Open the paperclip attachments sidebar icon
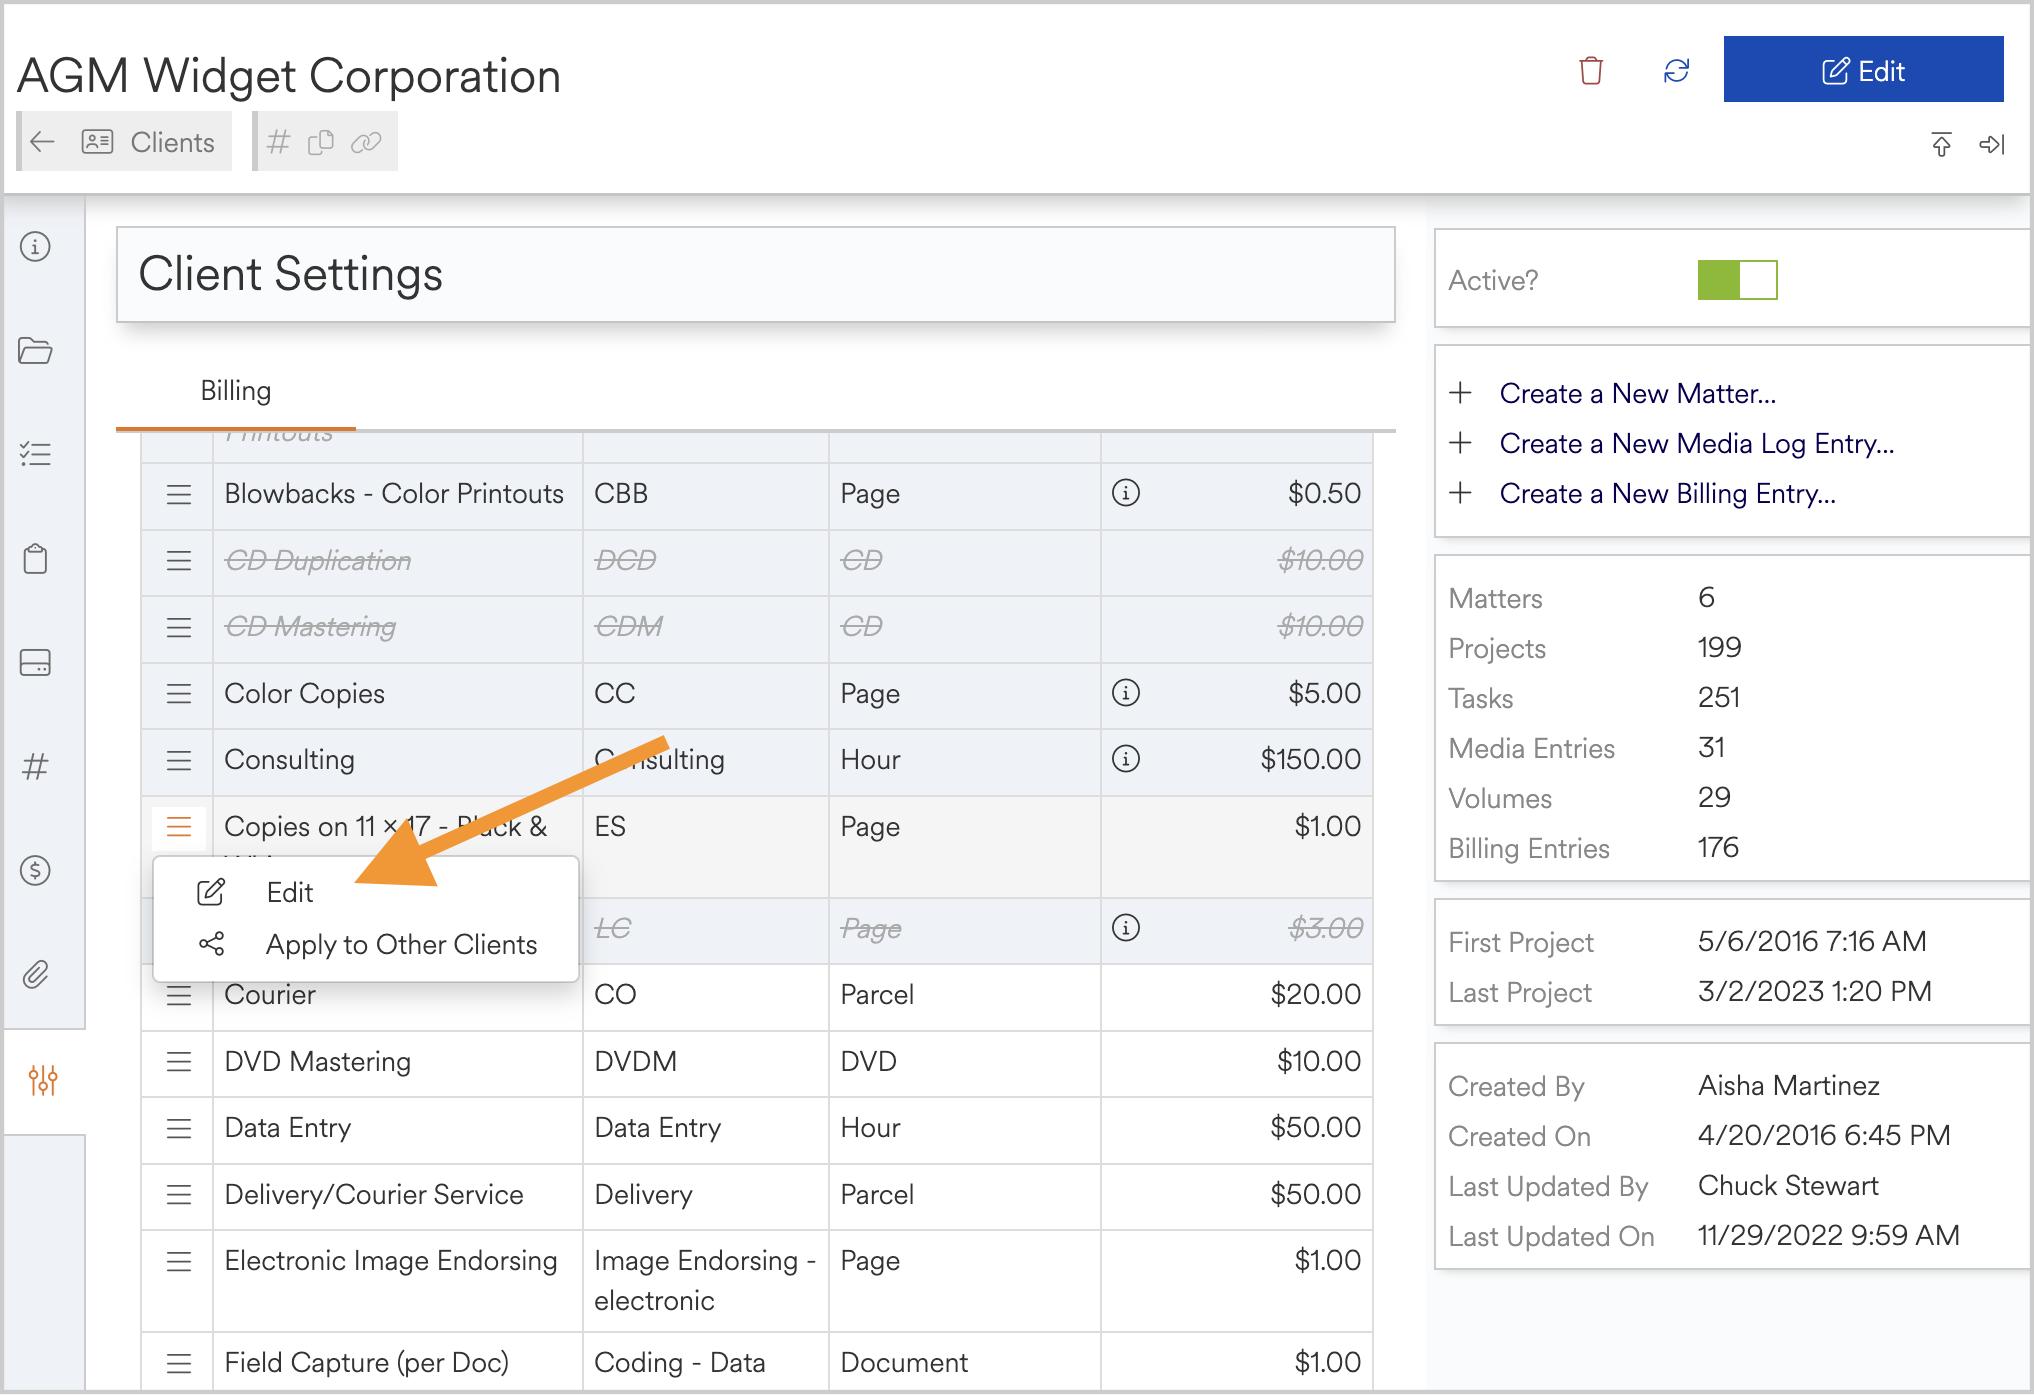 36,974
